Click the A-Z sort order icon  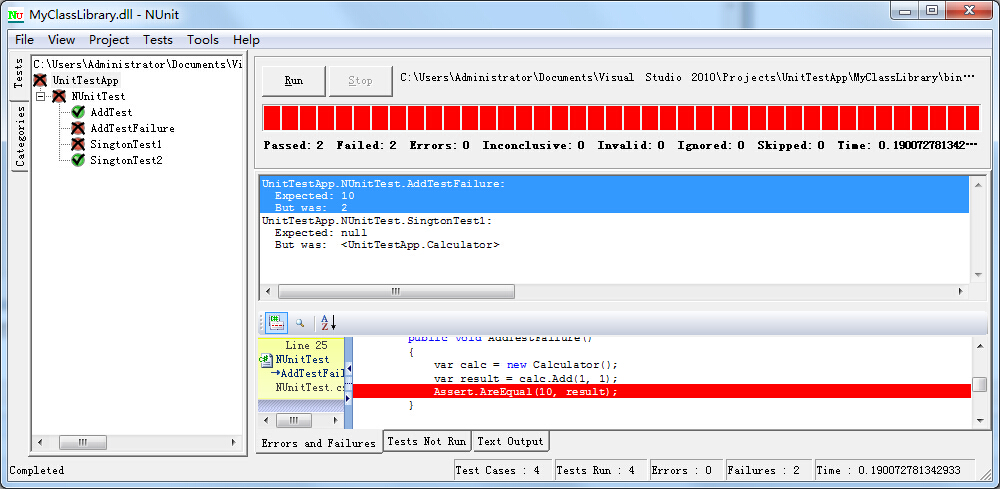pos(328,323)
